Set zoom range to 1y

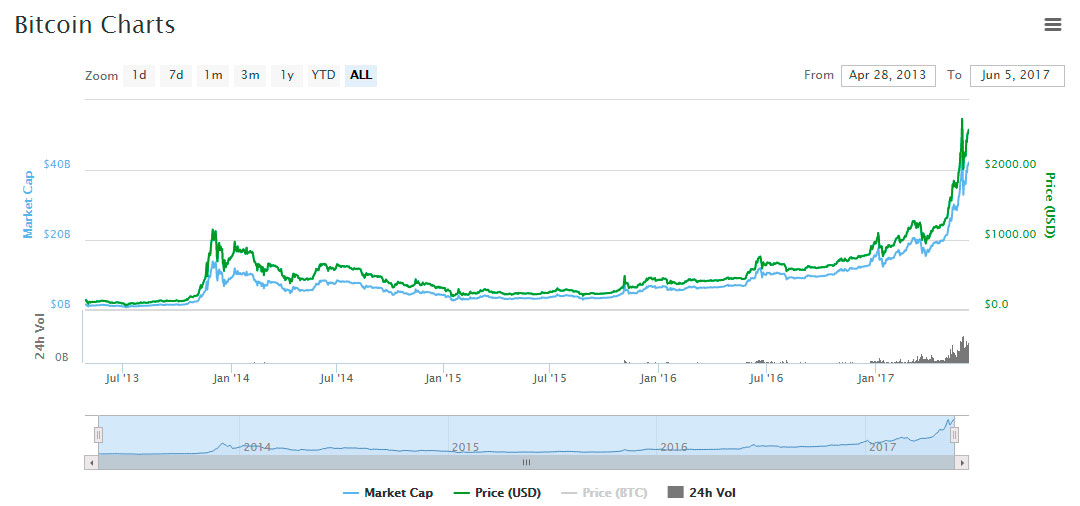tap(287, 75)
